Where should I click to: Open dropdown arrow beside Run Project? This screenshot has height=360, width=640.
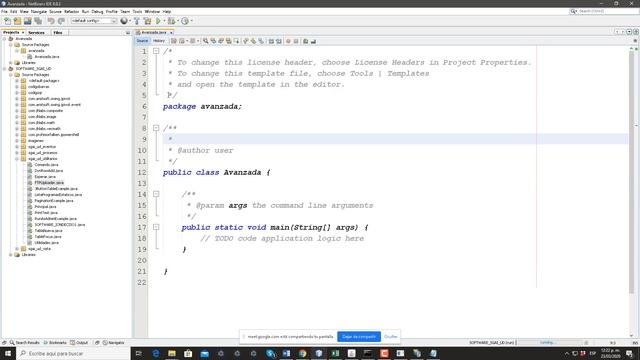tap(164, 21)
